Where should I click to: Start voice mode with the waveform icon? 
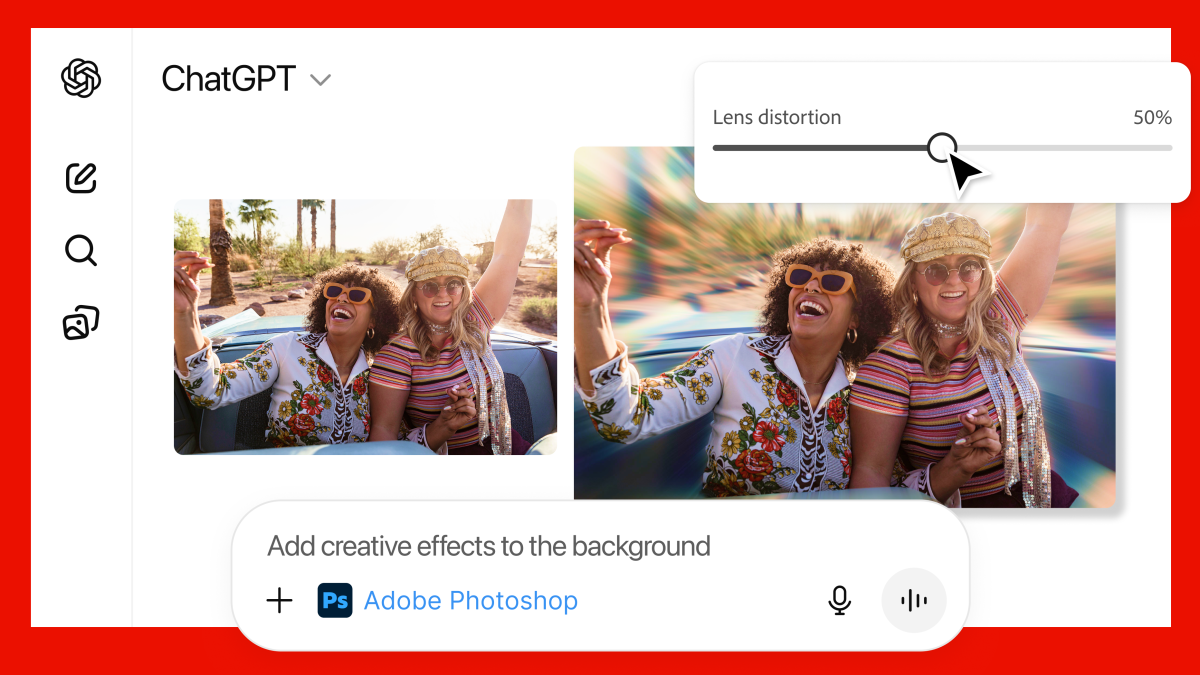[x=913, y=600]
